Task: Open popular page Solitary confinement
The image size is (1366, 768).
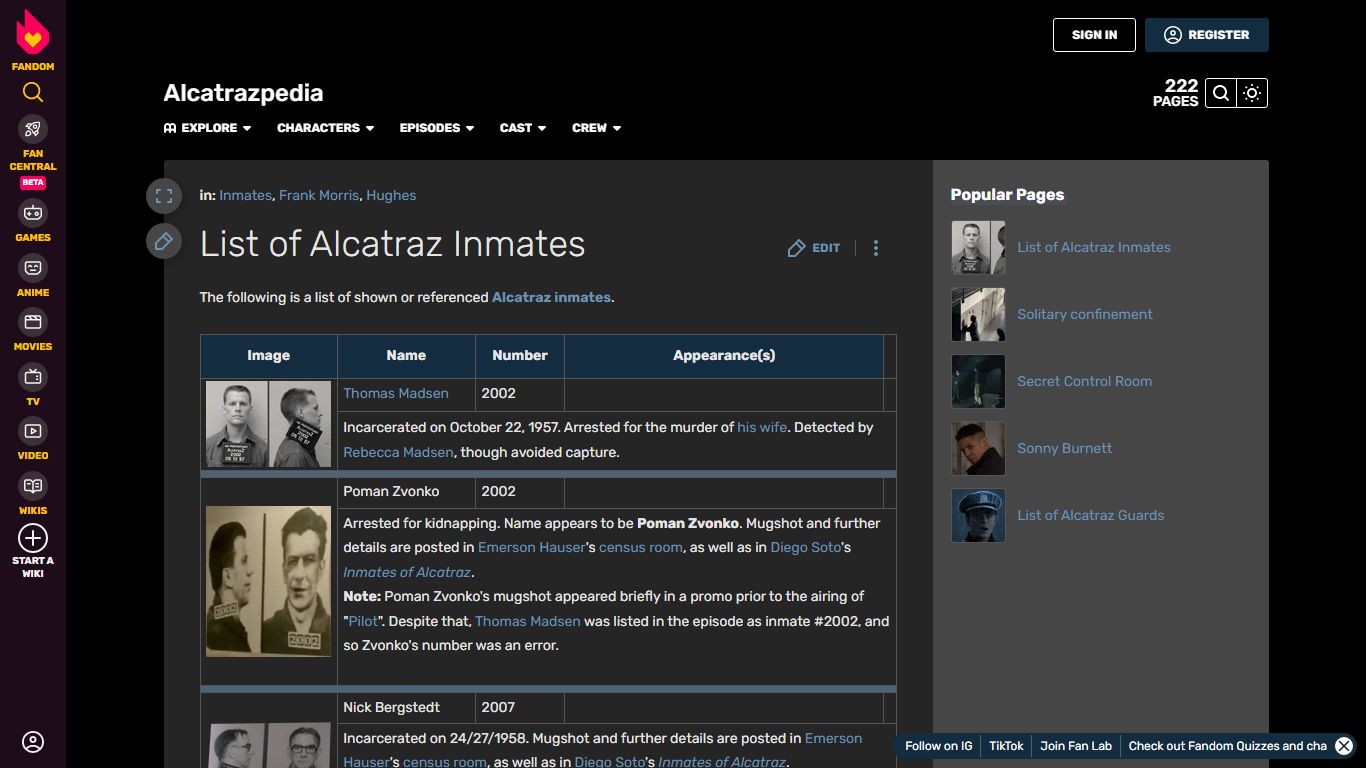Action: 1085,314
